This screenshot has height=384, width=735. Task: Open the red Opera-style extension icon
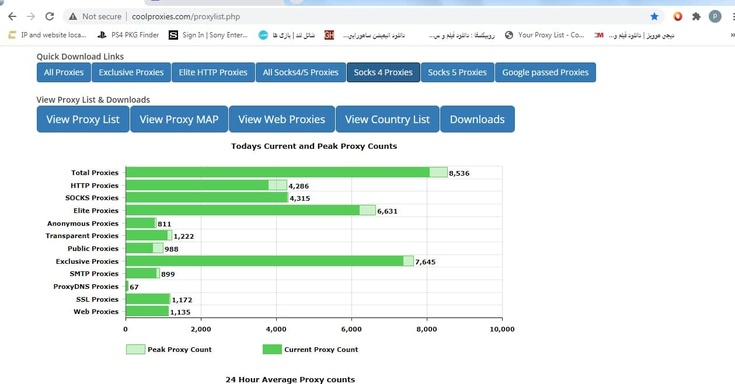[x=678, y=16]
